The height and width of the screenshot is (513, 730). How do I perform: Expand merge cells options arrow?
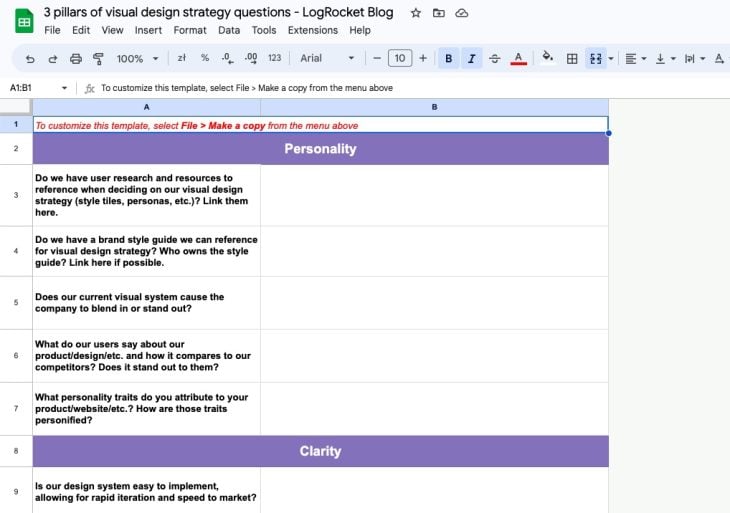[x=611, y=59]
